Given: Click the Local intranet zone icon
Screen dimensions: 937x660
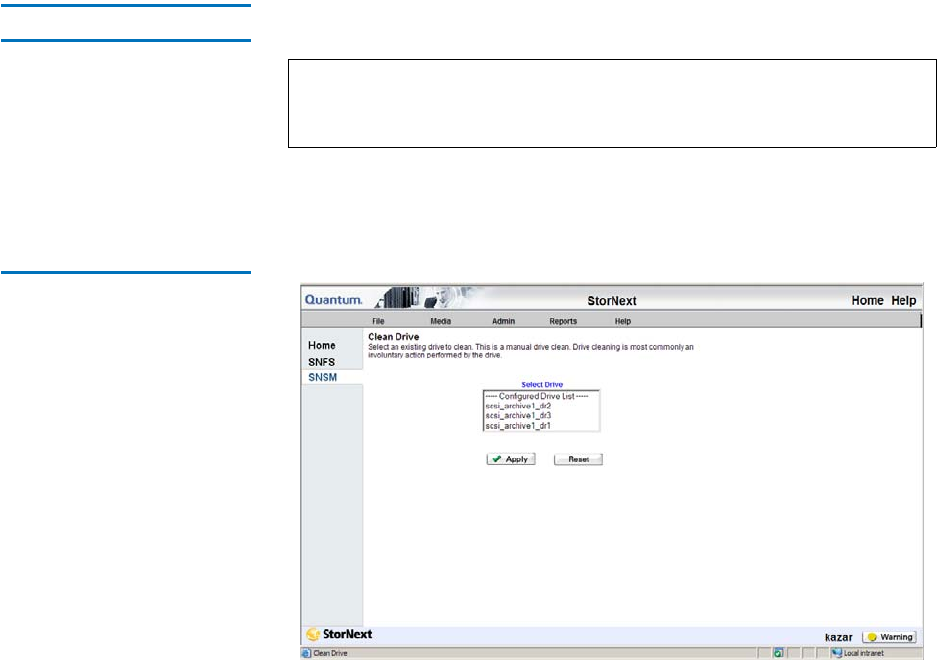Looking at the screenshot, I should pos(837,653).
